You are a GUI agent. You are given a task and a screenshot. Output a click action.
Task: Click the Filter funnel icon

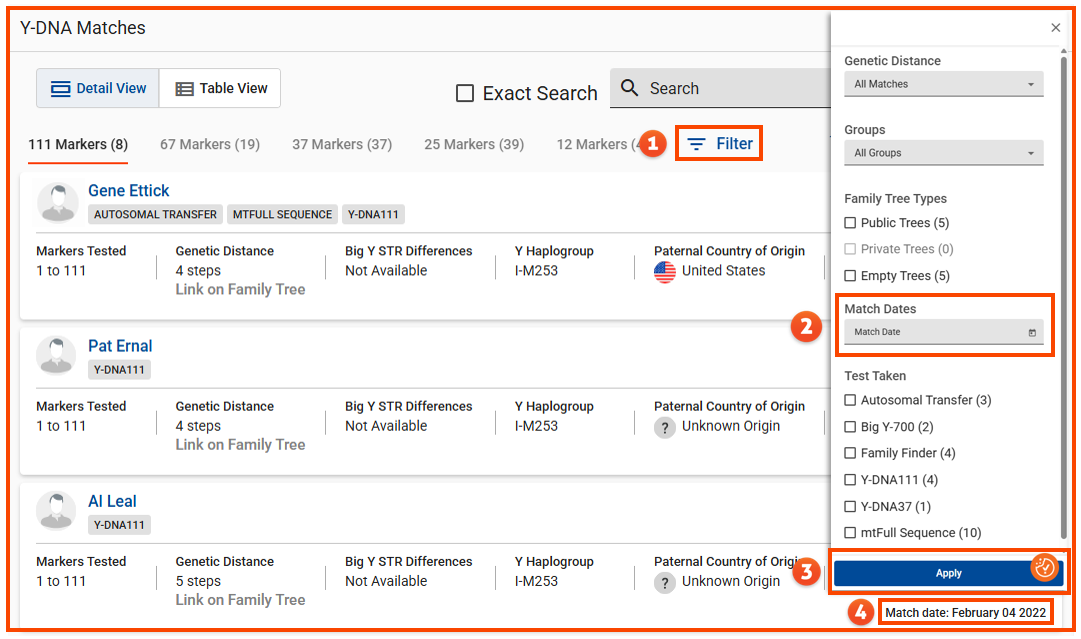(697, 144)
